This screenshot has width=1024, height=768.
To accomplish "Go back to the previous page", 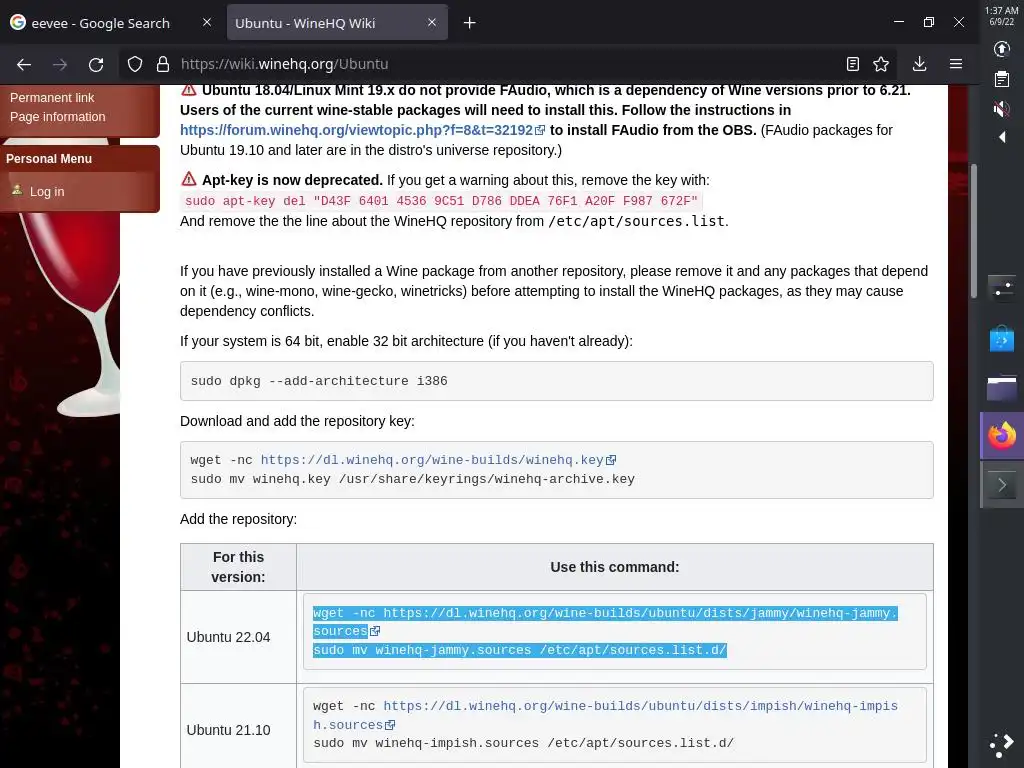I will 24,64.
